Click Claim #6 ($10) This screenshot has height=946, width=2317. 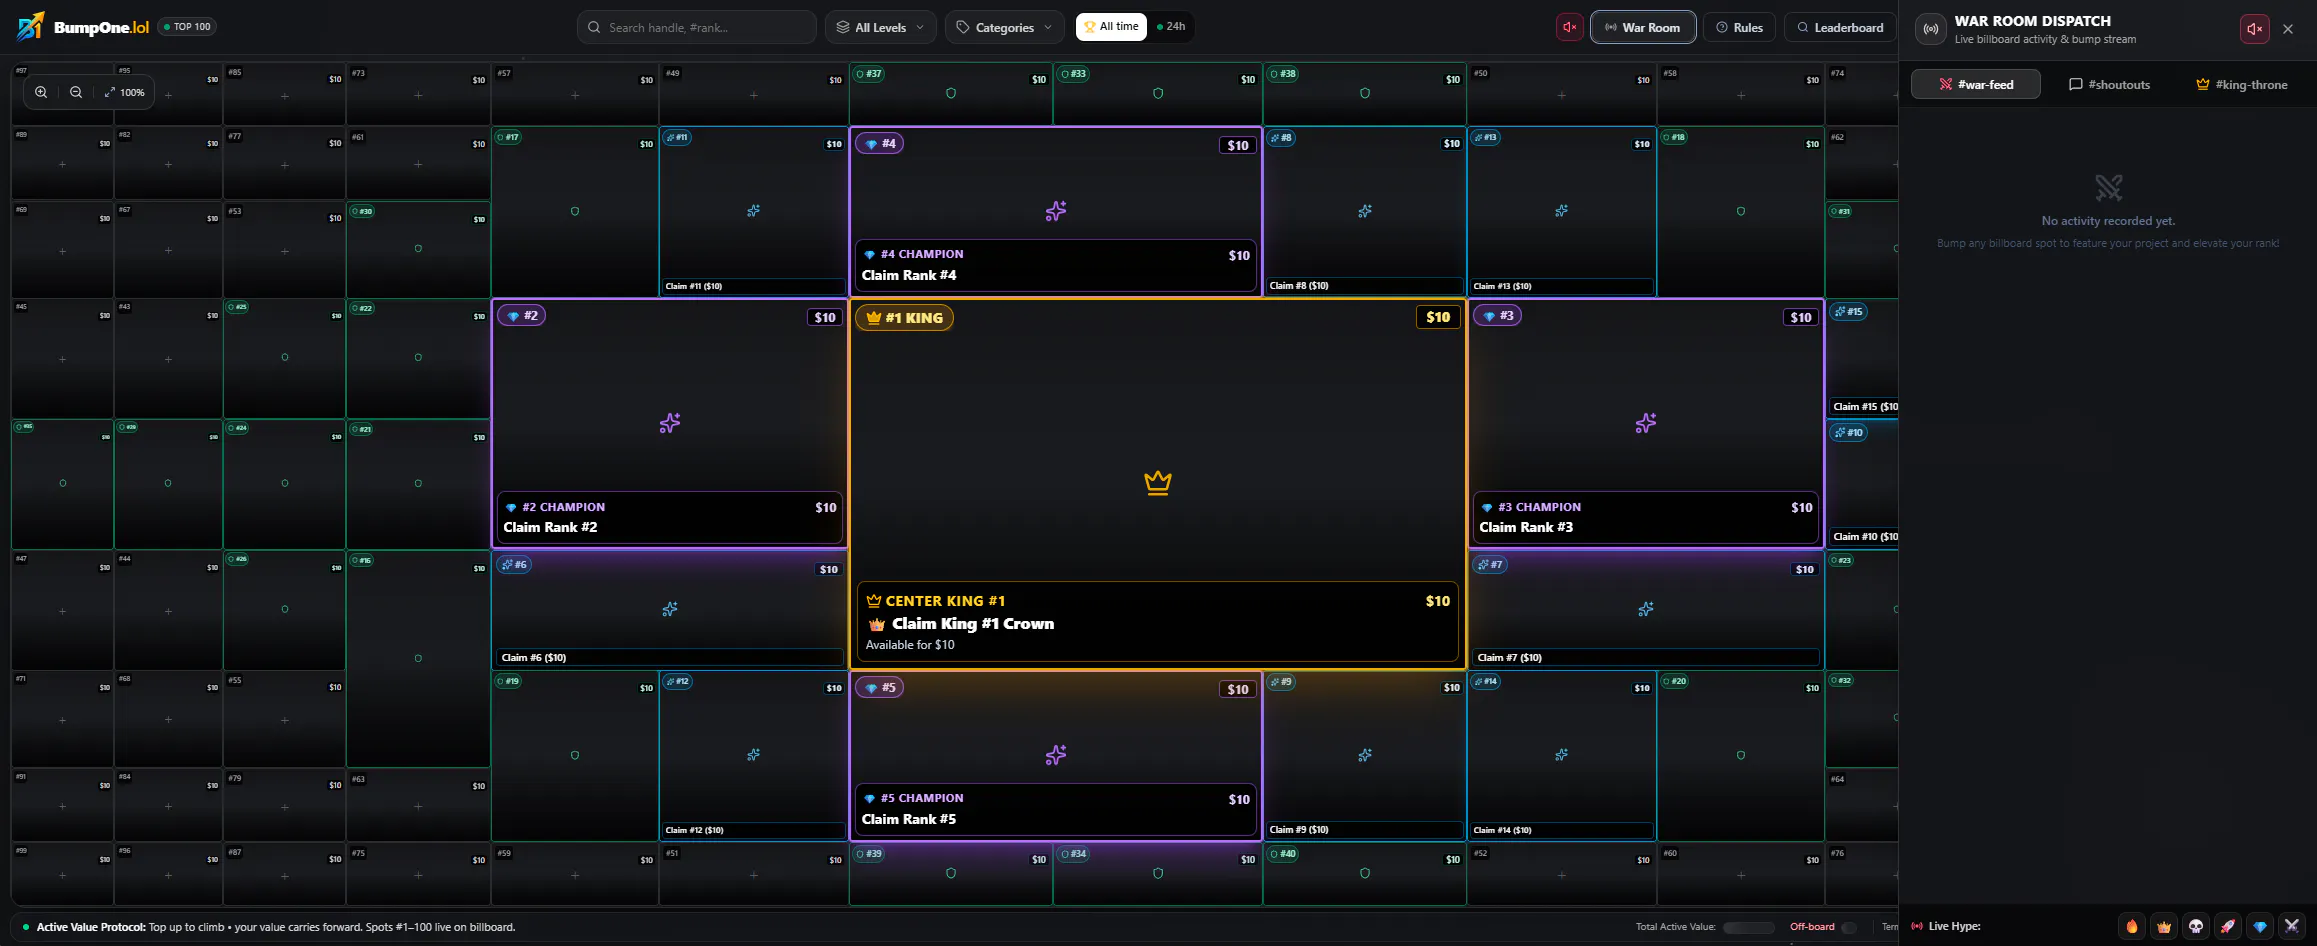coord(670,657)
